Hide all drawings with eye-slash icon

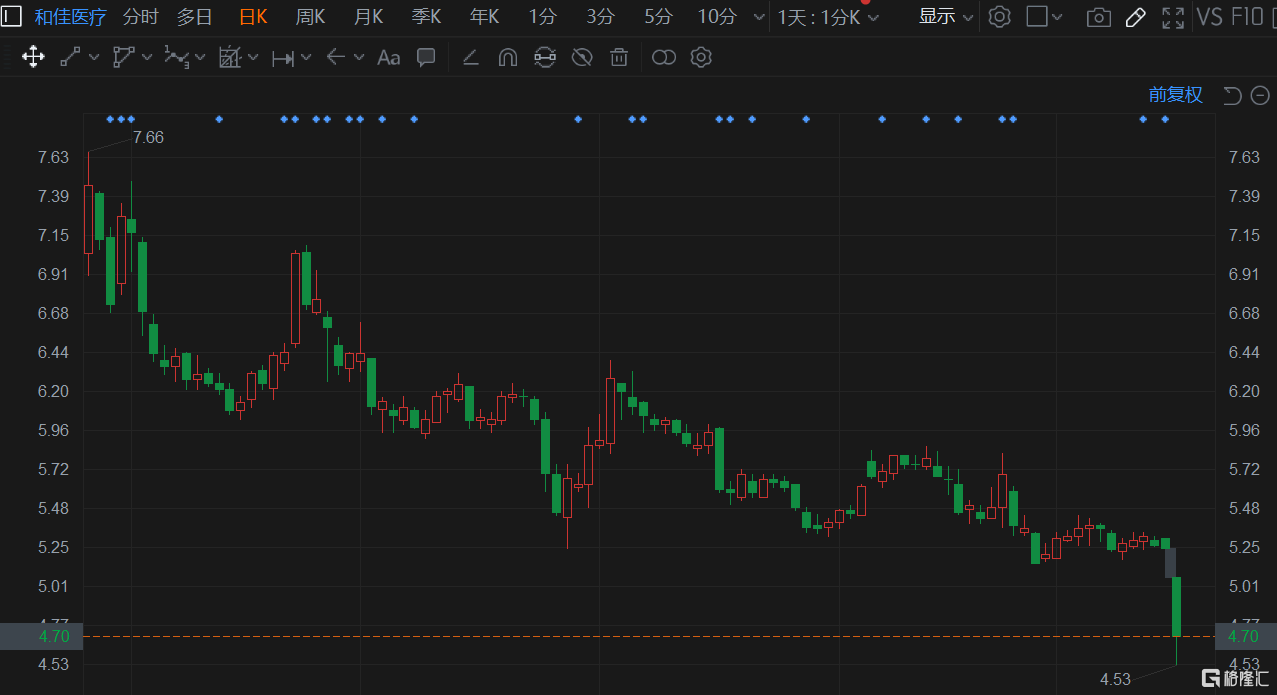click(582, 57)
